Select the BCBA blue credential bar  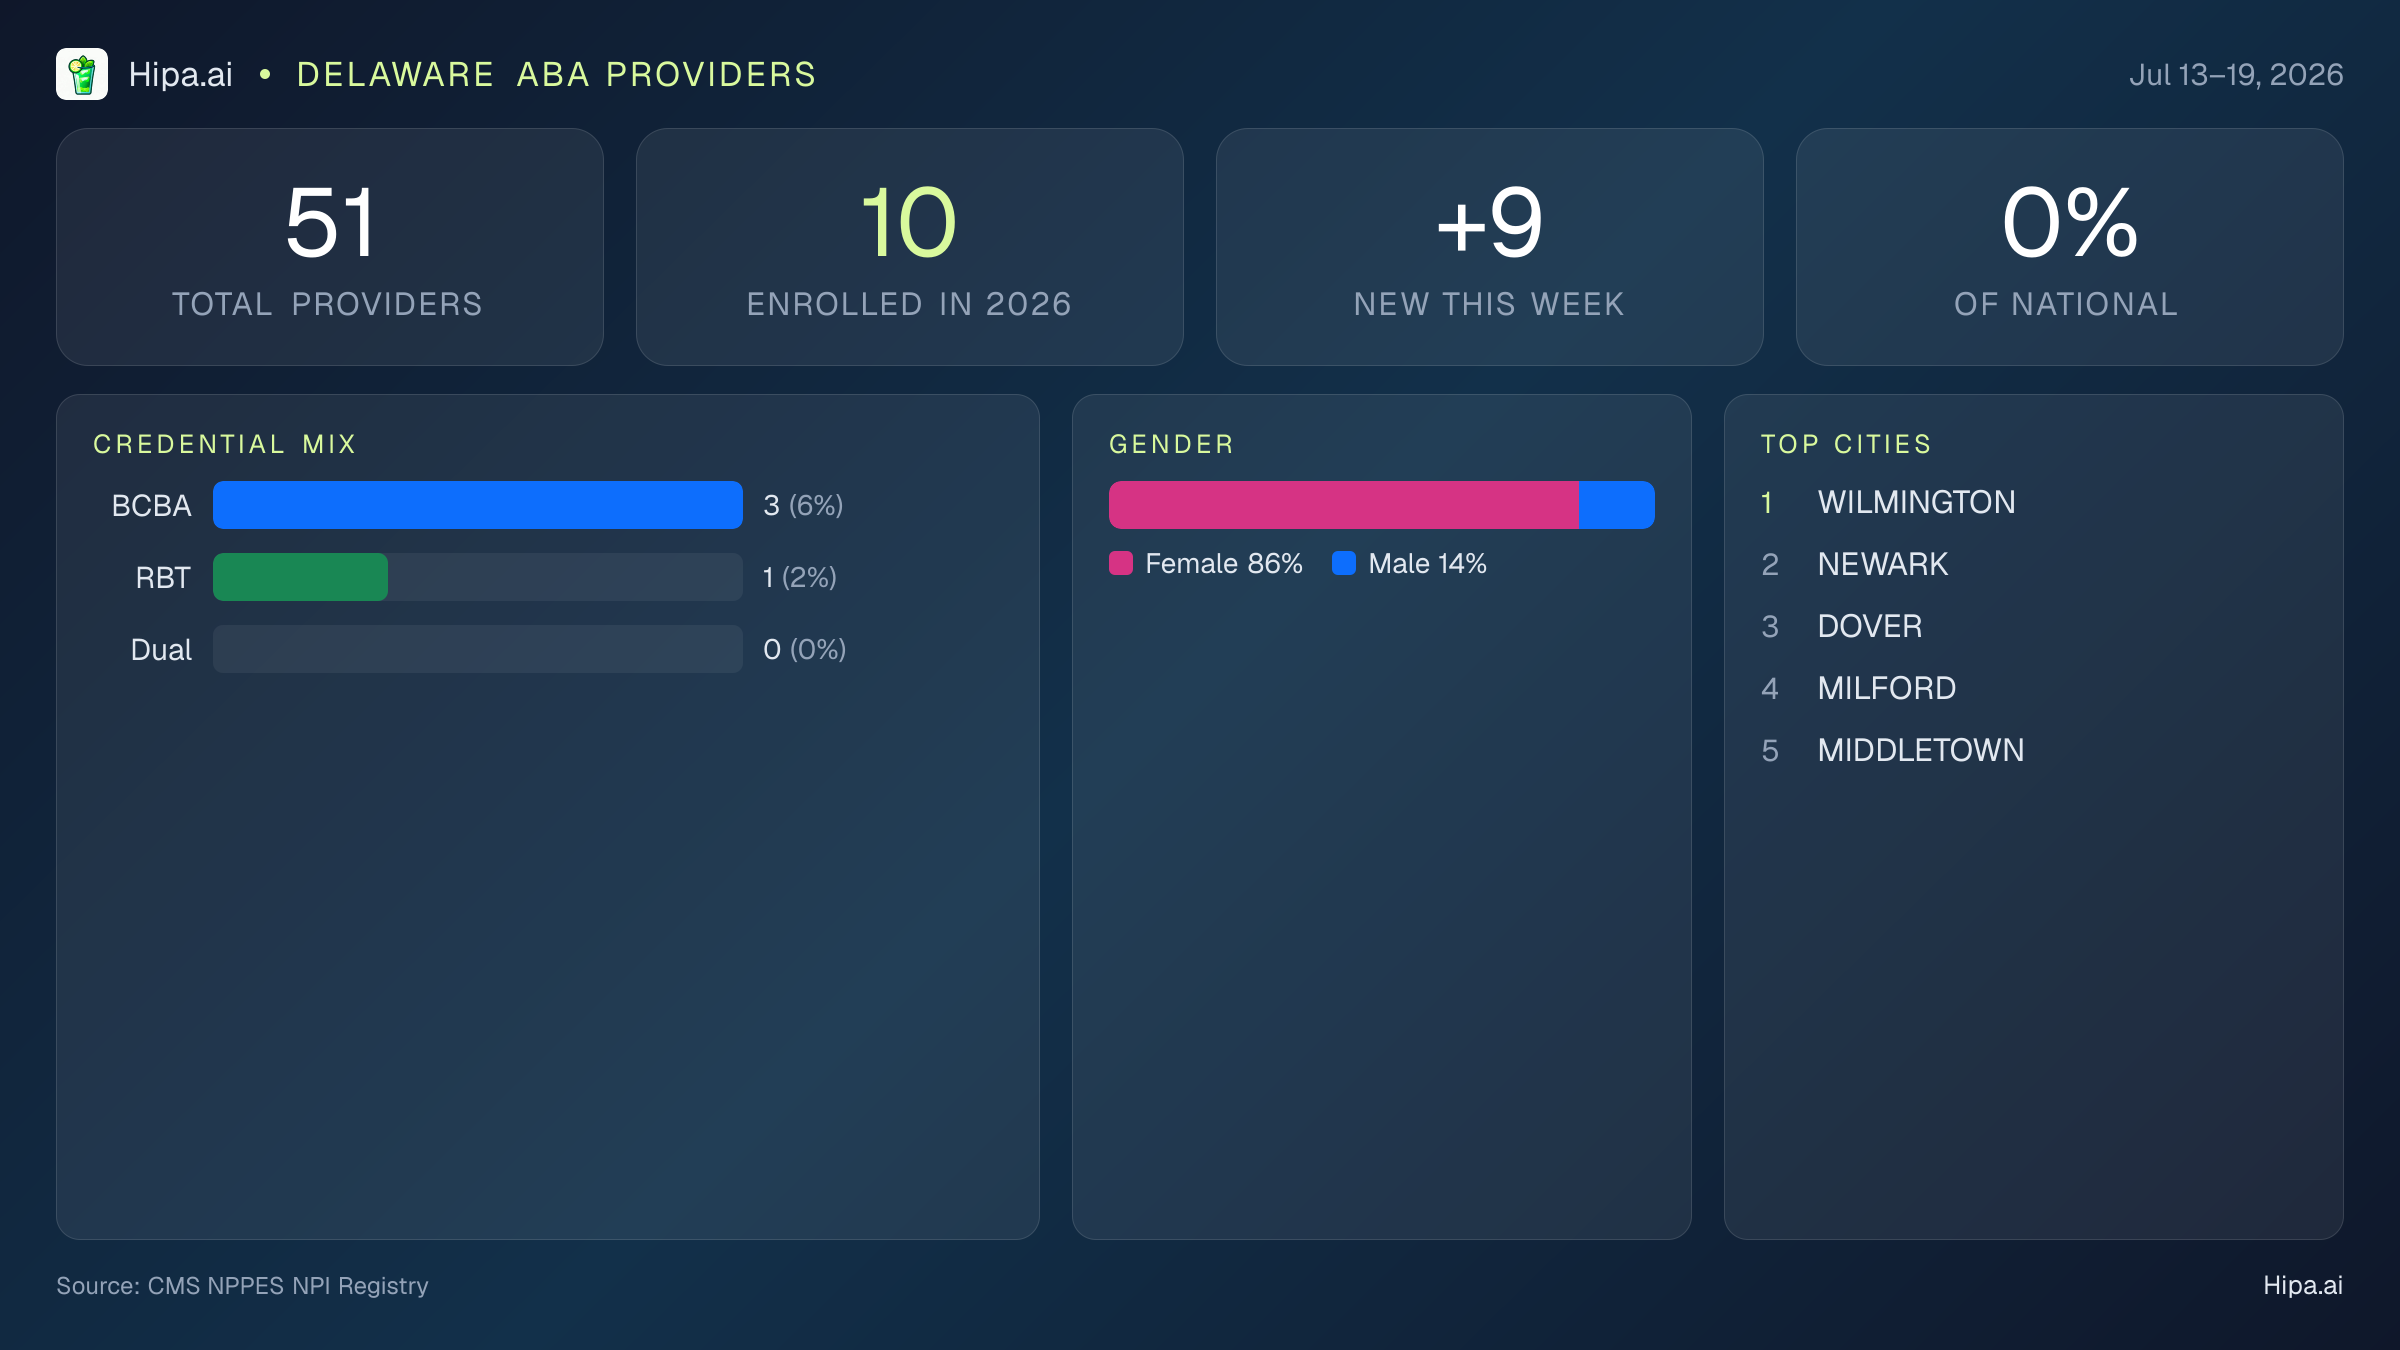(478, 505)
